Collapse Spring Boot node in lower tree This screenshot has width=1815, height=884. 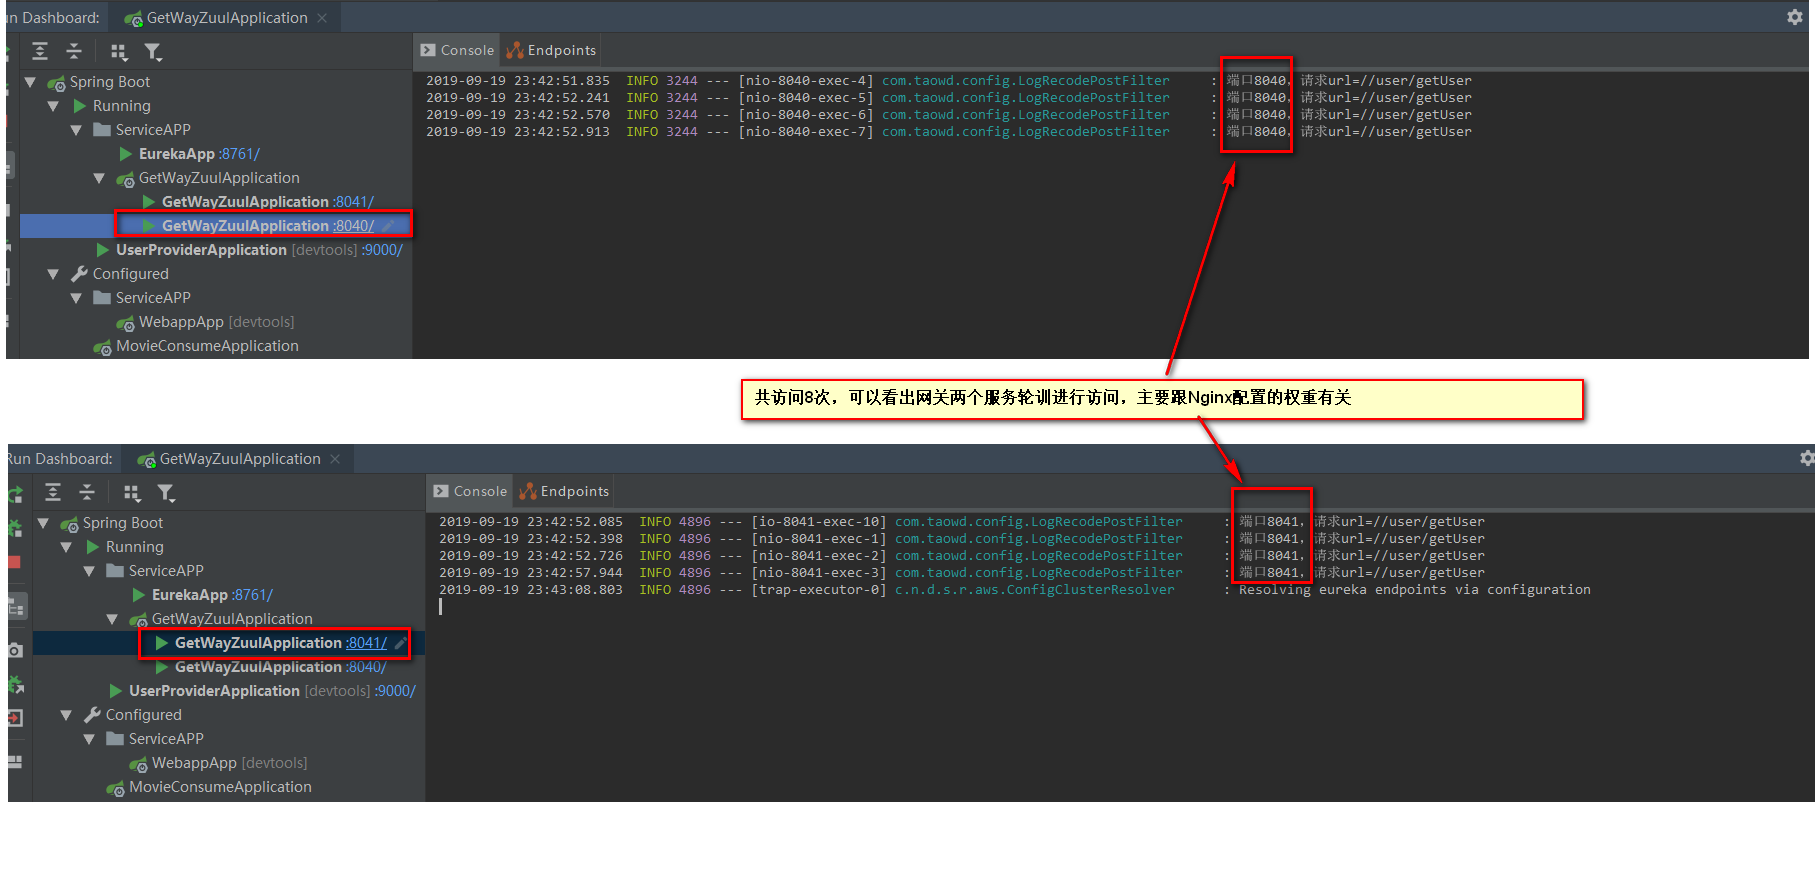43,523
